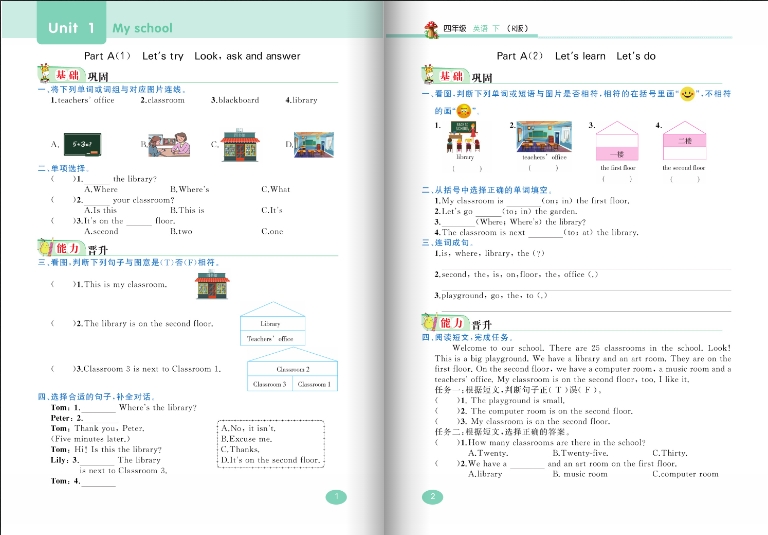Click the blackboard picture labeled A
The height and width of the screenshot is (535, 768).
click(x=85, y=144)
